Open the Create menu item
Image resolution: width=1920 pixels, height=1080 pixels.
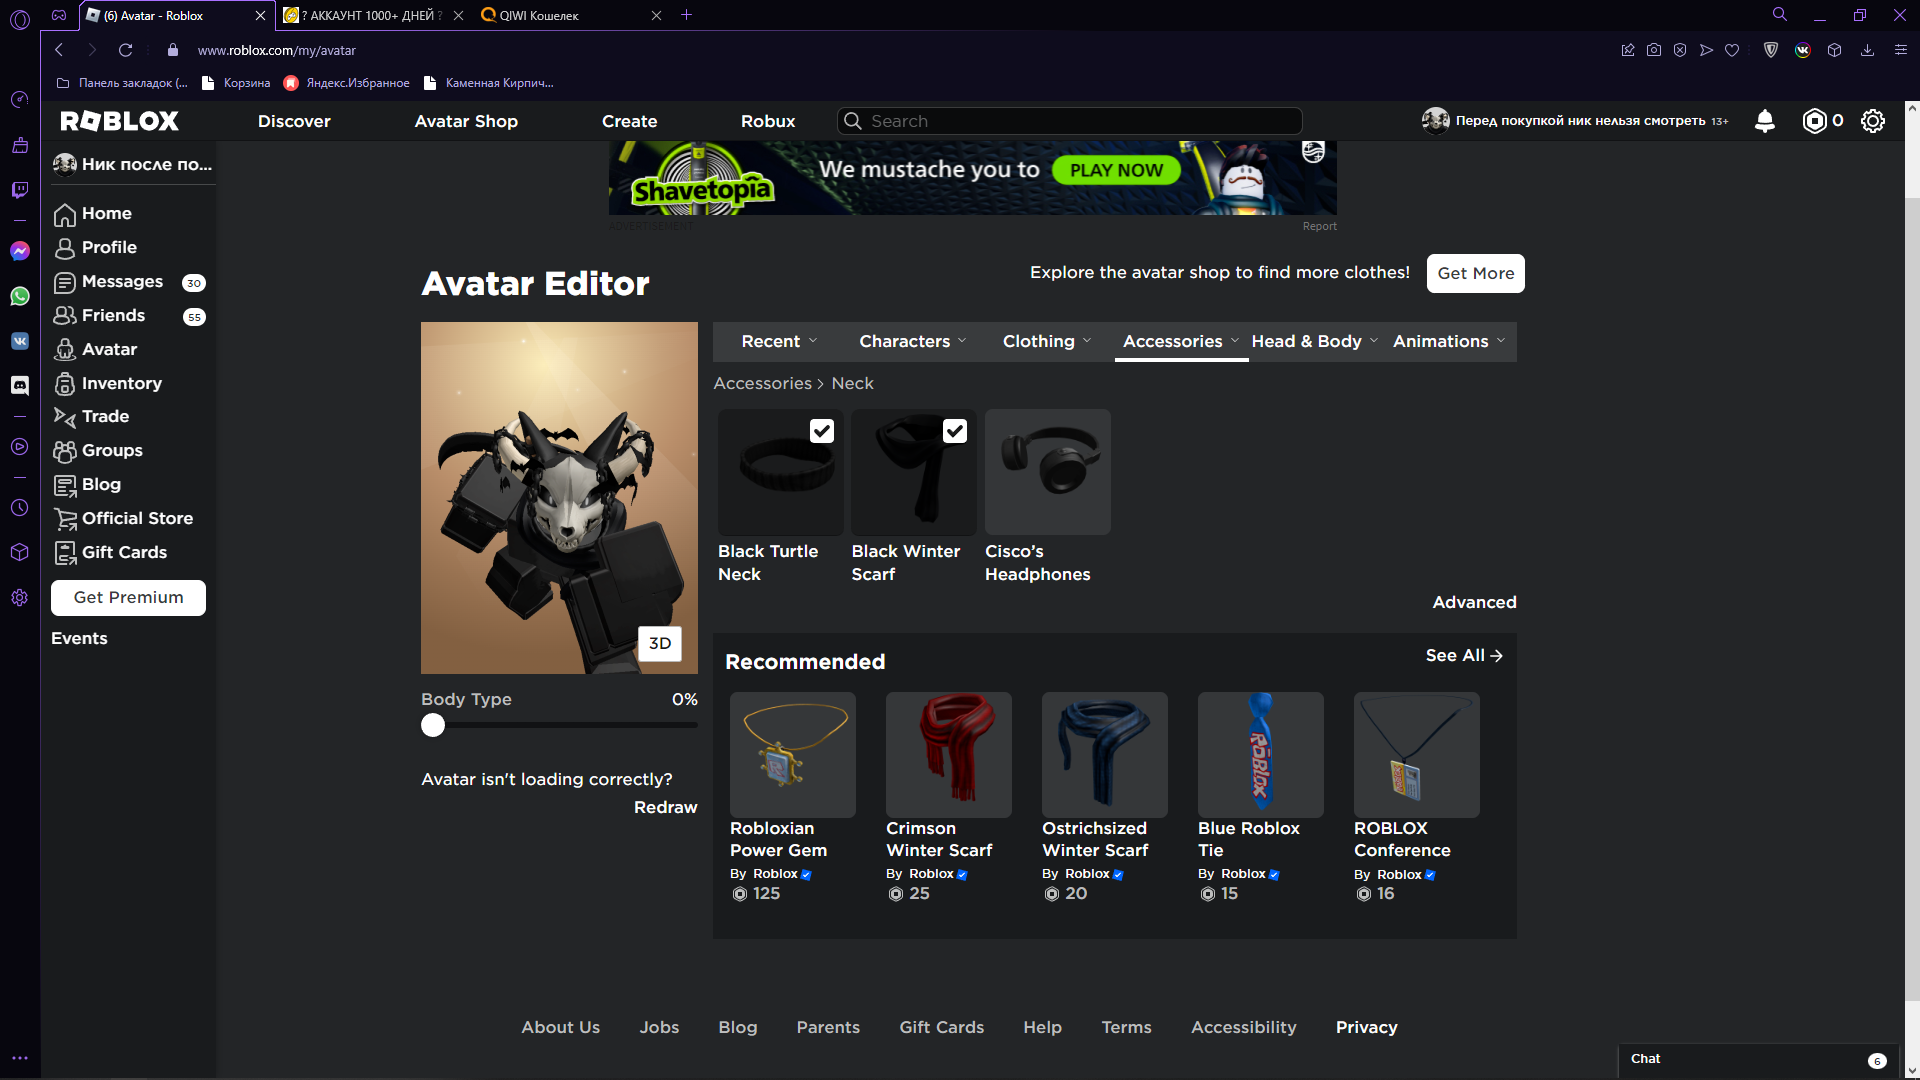[x=630, y=121]
